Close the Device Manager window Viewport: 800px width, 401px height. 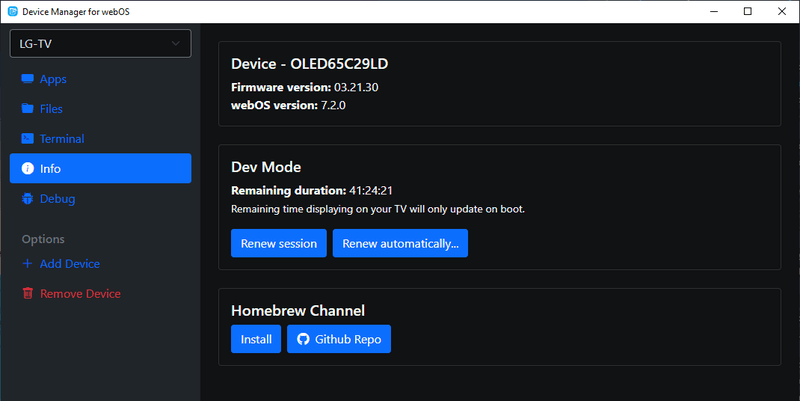pos(782,11)
